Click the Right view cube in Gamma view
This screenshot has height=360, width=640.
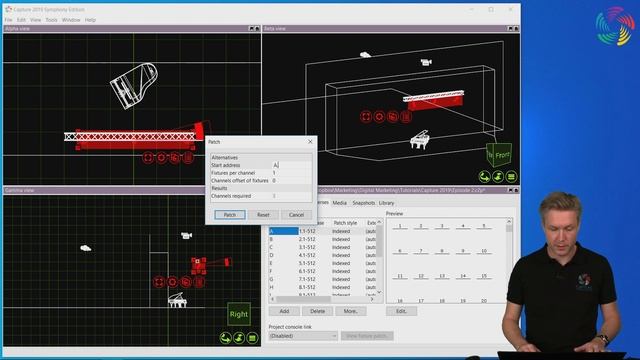[239, 314]
